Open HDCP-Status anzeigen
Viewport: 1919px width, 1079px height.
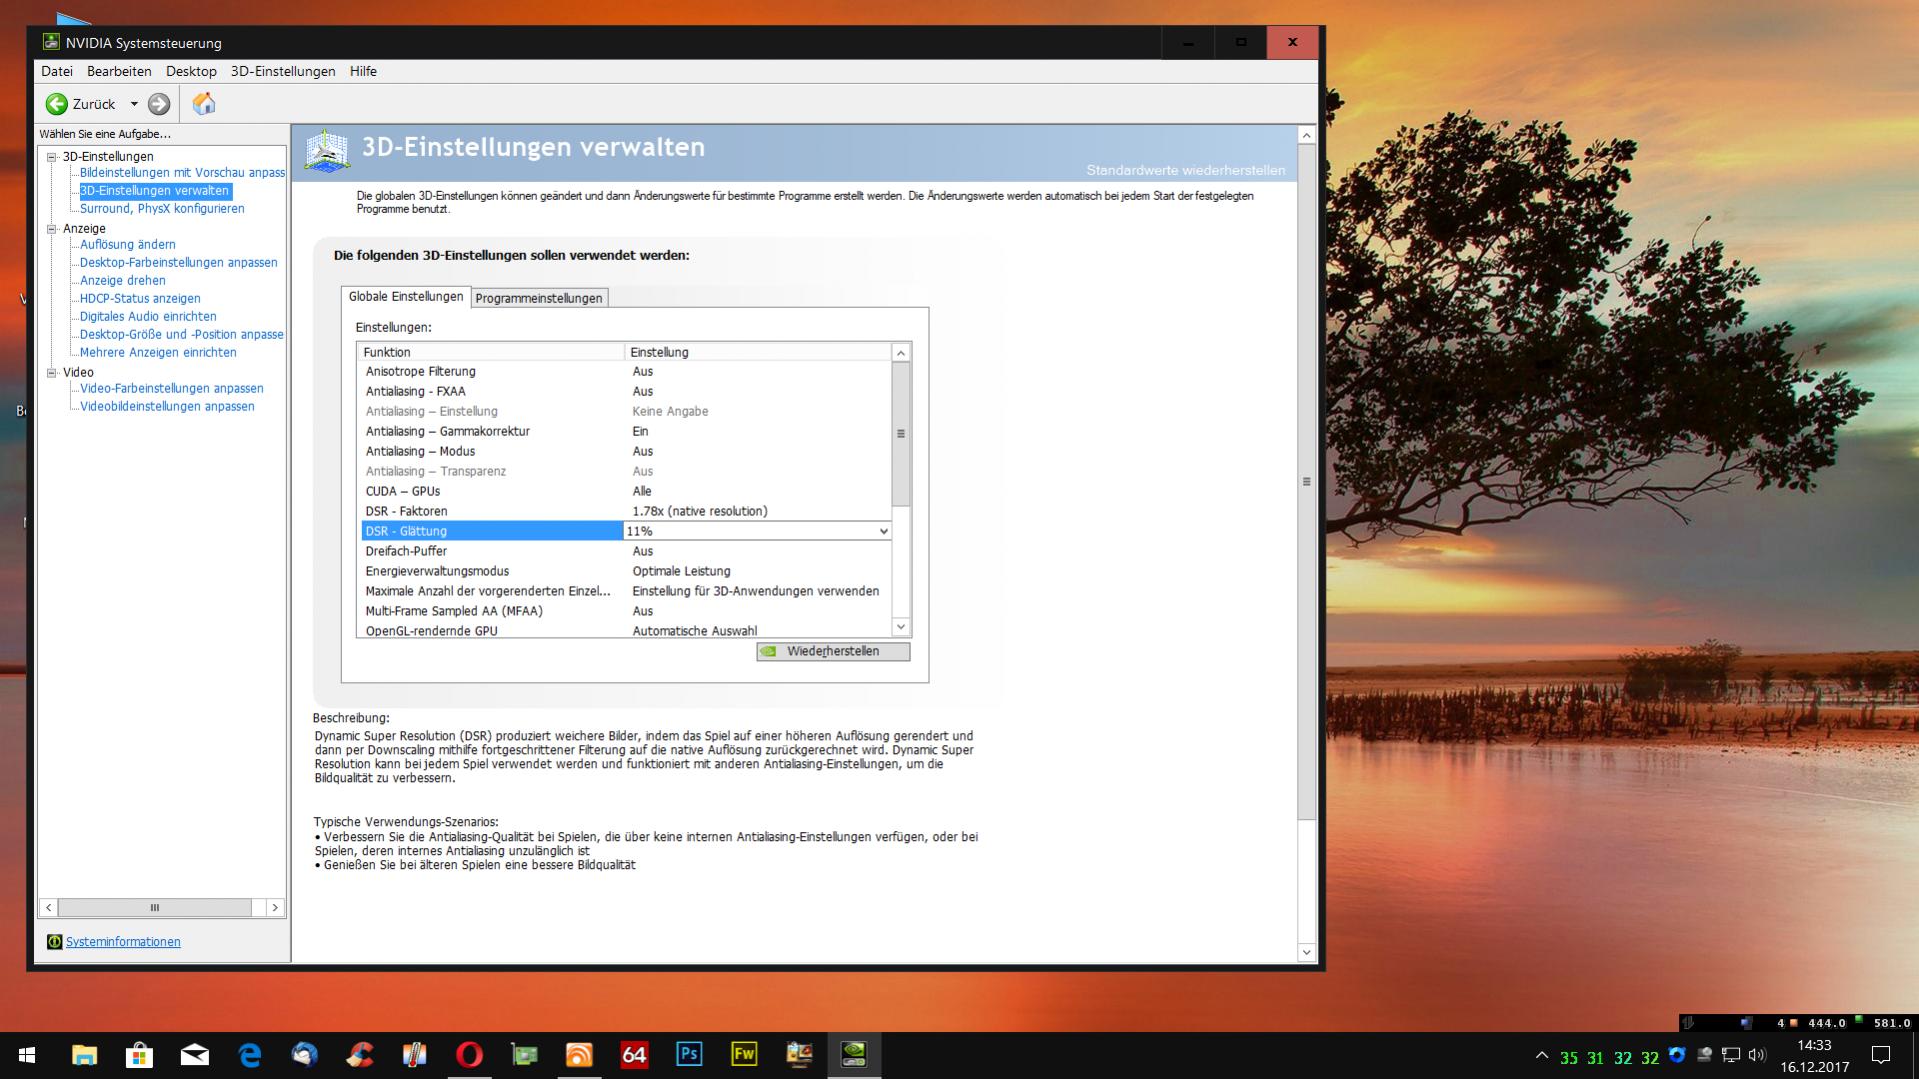coord(140,299)
